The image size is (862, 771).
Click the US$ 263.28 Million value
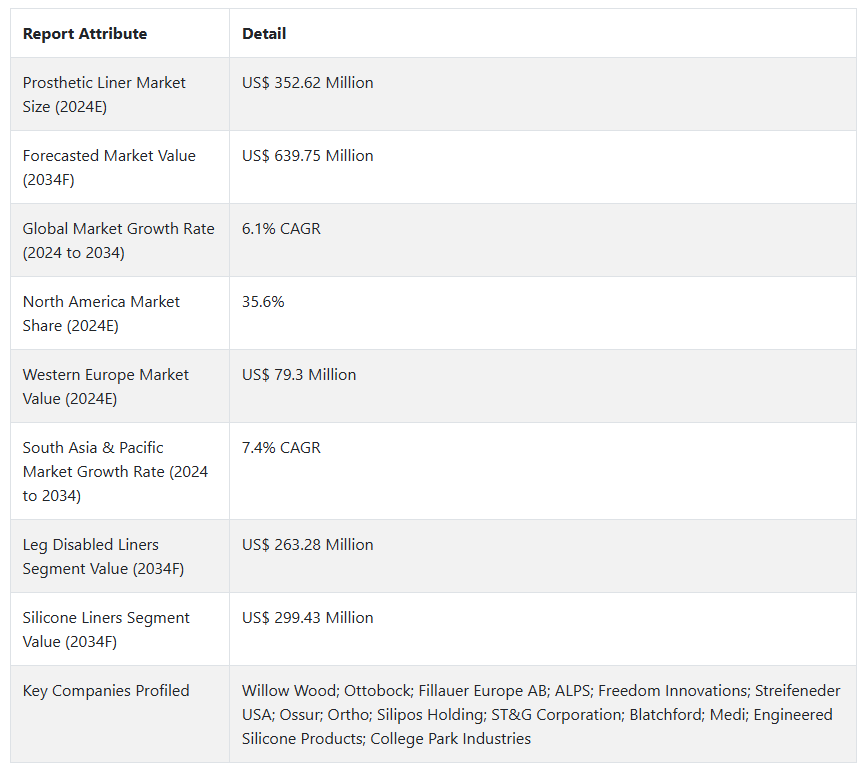click(308, 545)
